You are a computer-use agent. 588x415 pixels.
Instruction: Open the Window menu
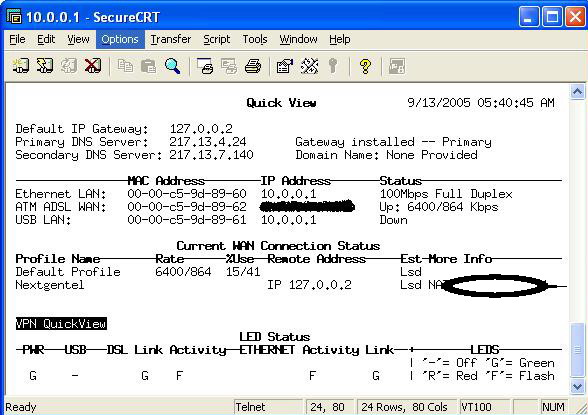click(x=298, y=39)
